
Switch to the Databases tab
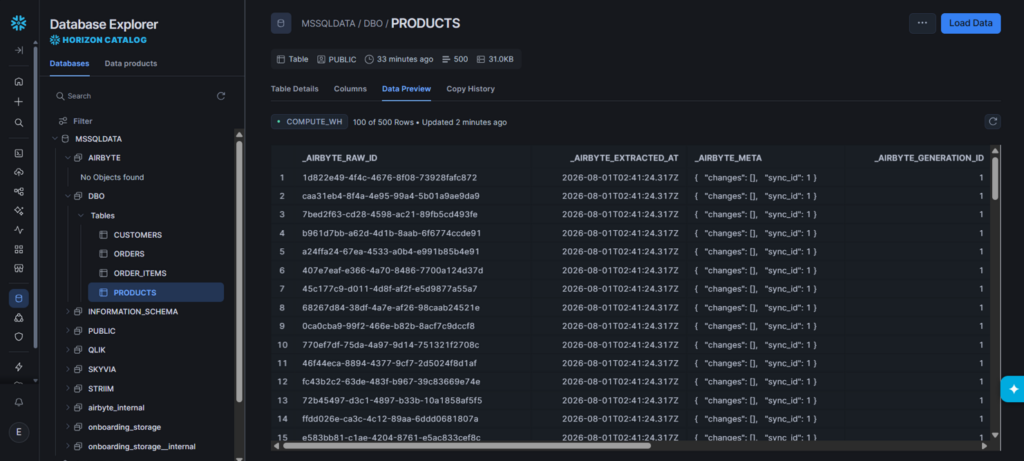69,63
